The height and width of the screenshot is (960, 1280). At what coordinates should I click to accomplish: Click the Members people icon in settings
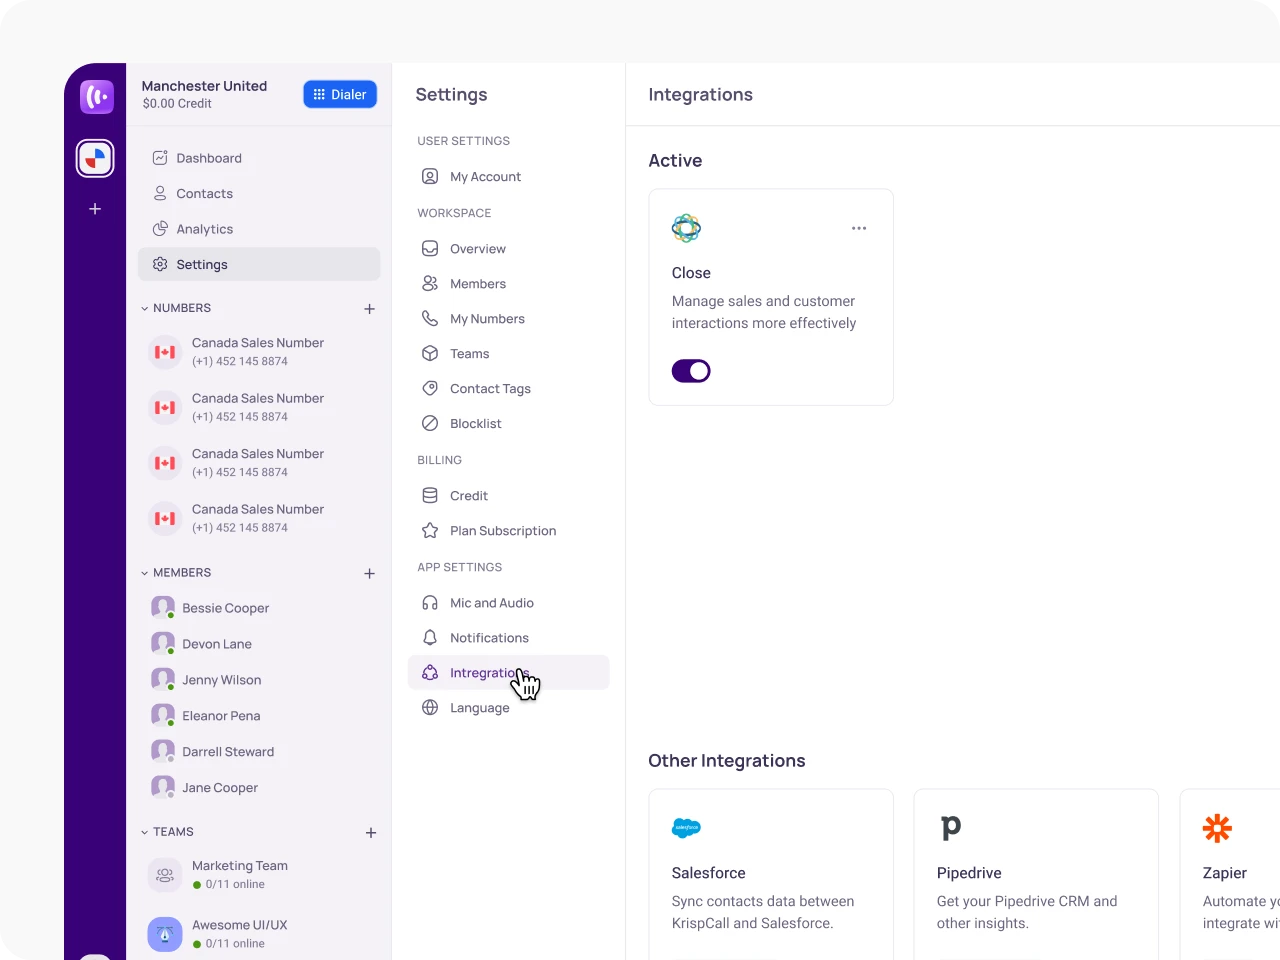[x=430, y=284]
